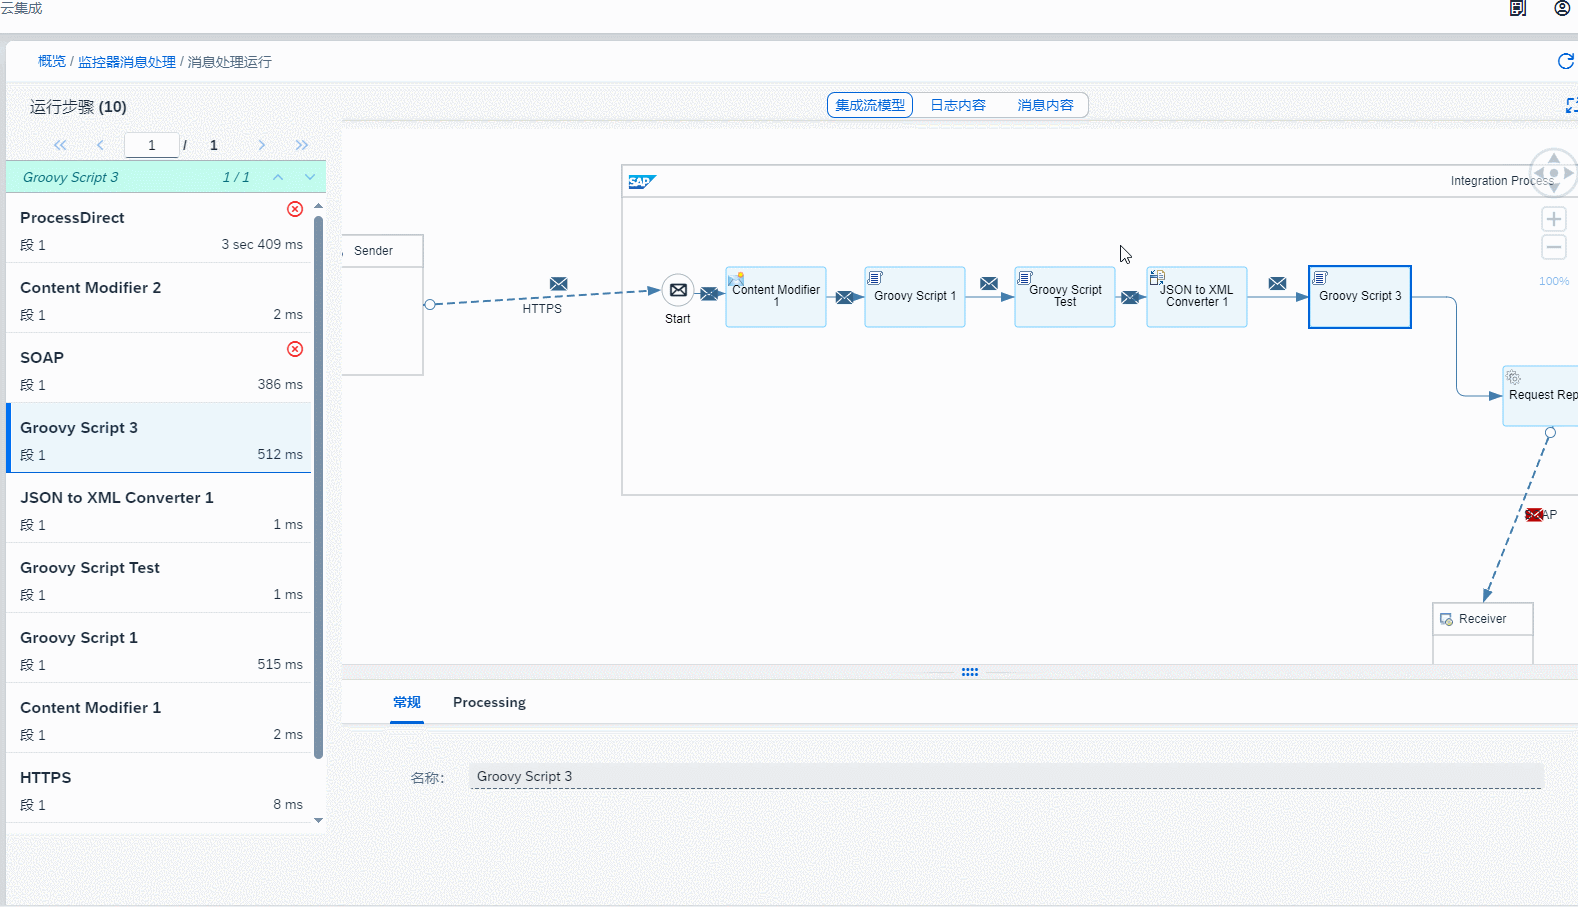Image resolution: width=1578 pixels, height=907 pixels.
Task: Open the 概览 breadcrumb link
Action: tap(52, 62)
